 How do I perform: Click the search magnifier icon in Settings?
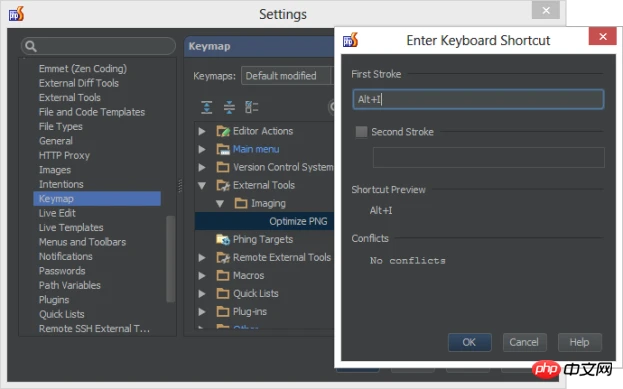coord(31,46)
